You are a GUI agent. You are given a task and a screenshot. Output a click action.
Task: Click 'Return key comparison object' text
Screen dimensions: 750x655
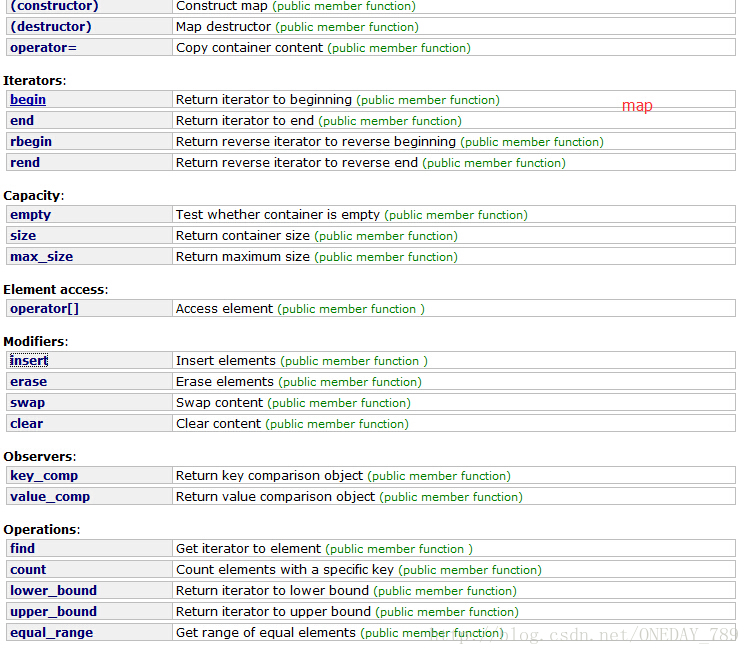269,476
